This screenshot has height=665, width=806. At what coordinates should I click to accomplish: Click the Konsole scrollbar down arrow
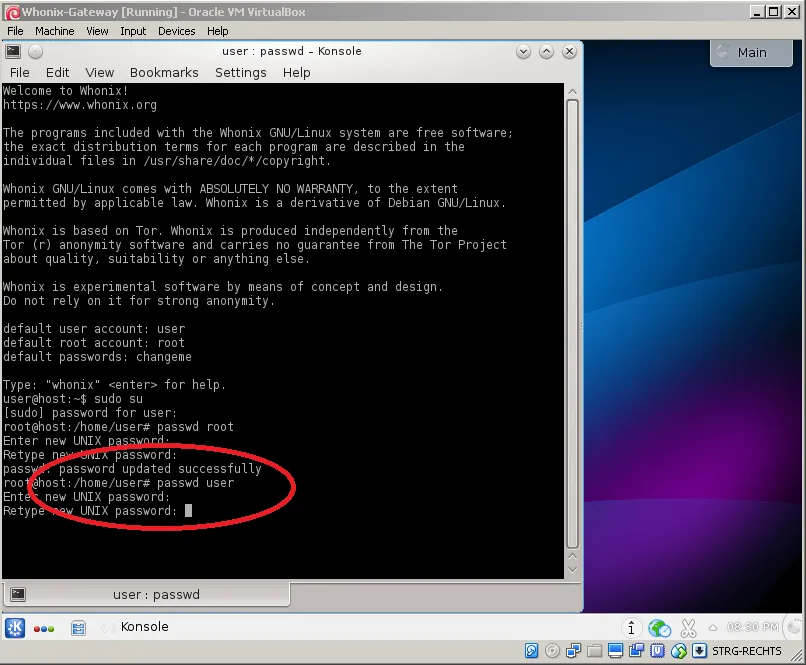click(572, 570)
